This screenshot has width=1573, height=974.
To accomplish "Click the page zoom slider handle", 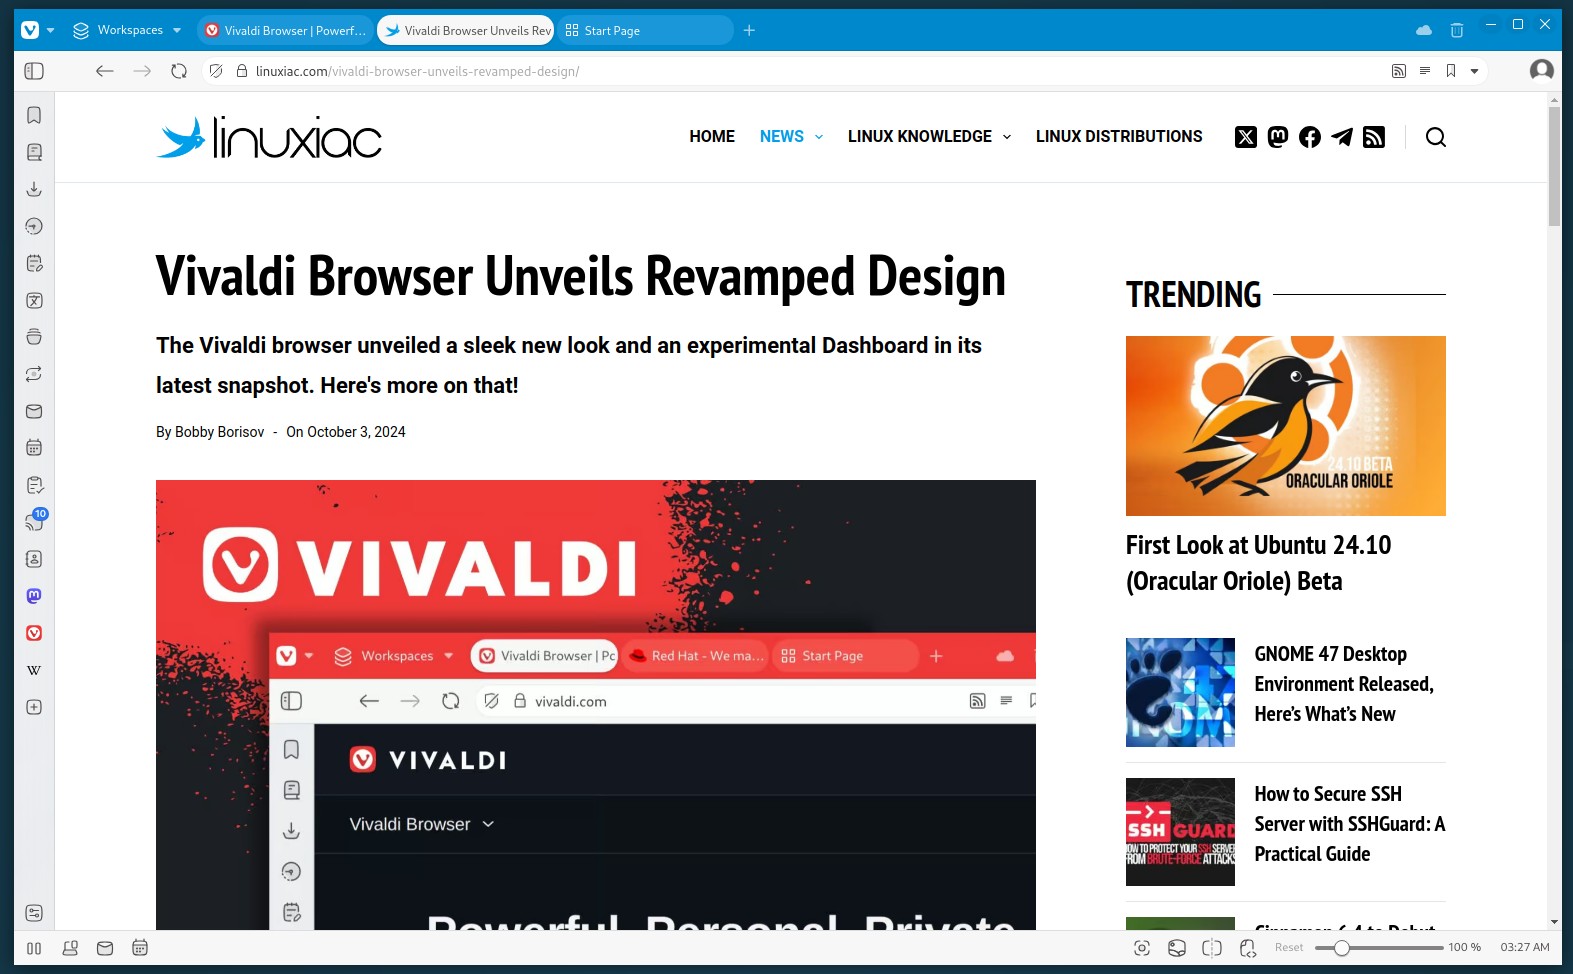I will (1342, 948).
